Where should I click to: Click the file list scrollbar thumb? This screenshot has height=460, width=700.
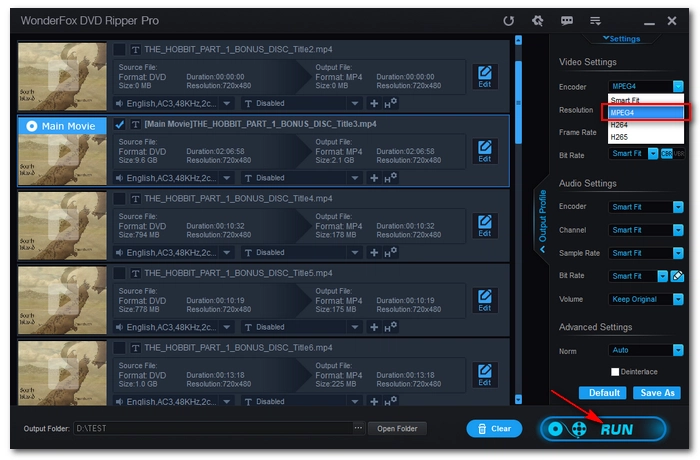click(518, 102)
